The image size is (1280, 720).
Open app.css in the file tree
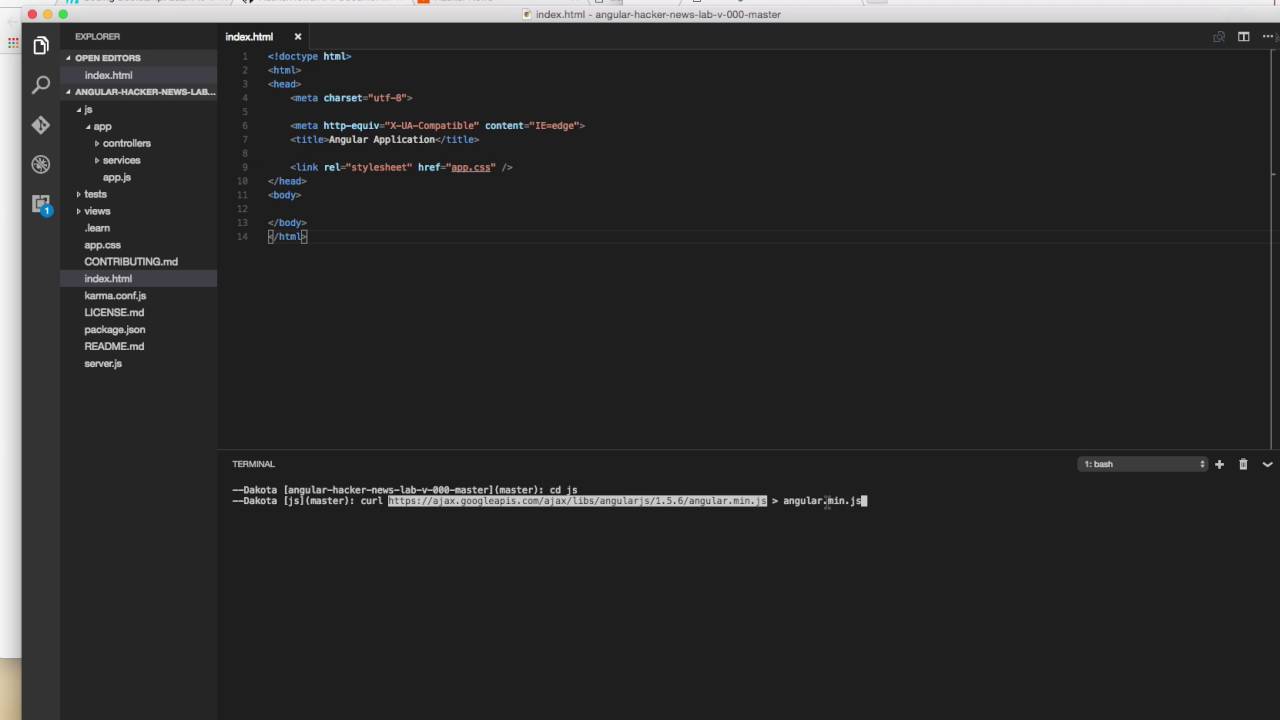tap(102, 245)
